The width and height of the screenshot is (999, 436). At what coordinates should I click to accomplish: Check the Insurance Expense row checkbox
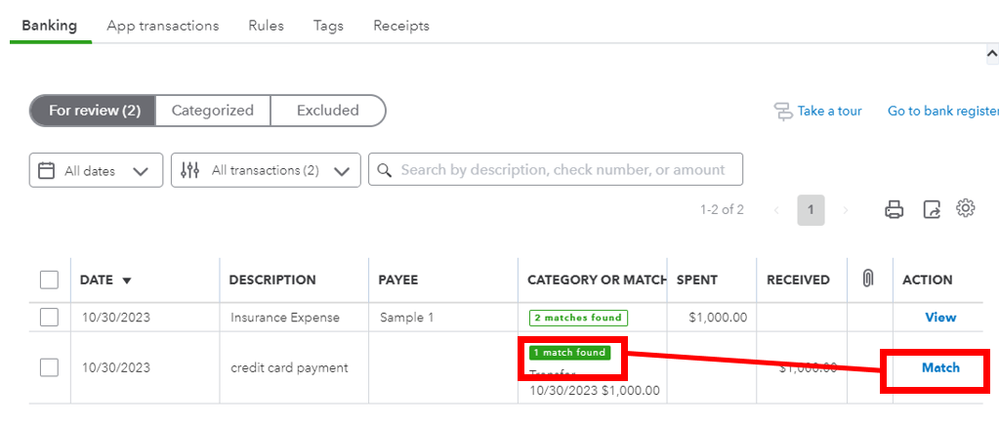pos(49,317)
